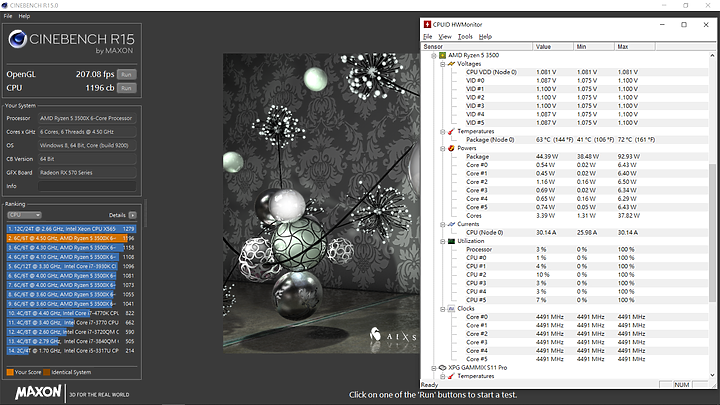Click the Cinebench R15 sphere logo

coord(17,39)
